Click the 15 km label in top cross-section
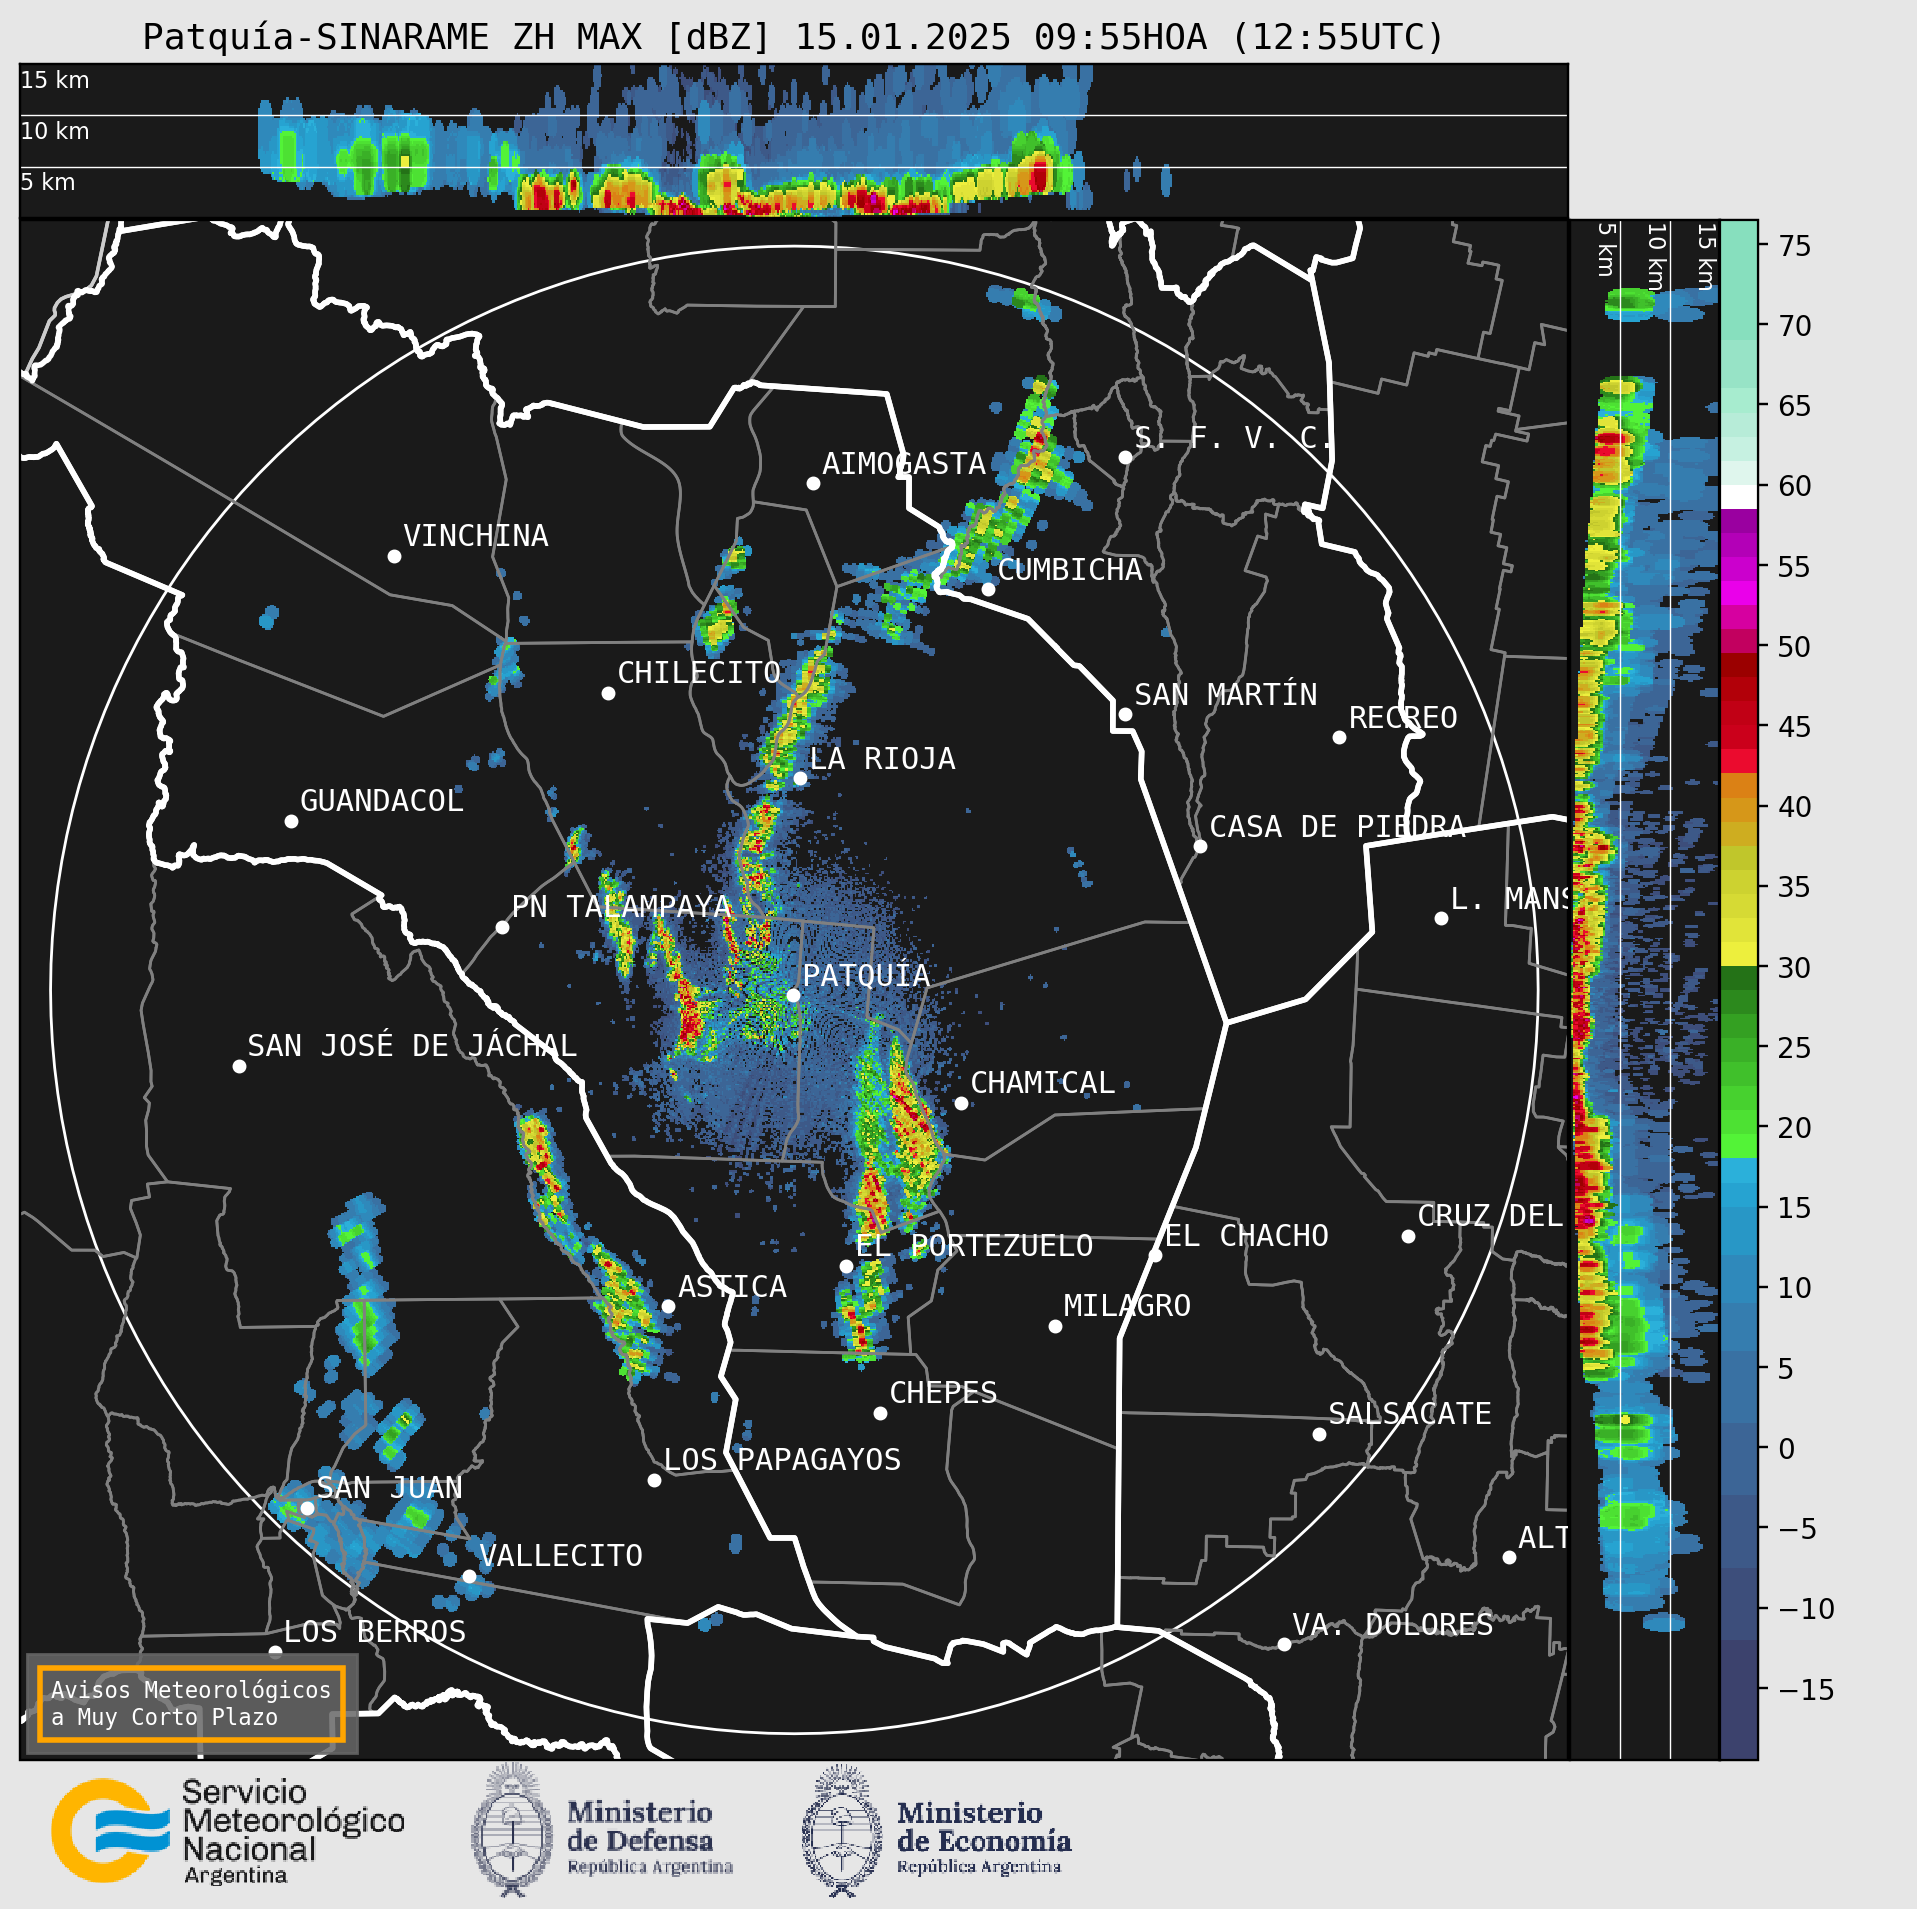Image resolution: width=1917 pixels, height=1909 pixels. 55,80
